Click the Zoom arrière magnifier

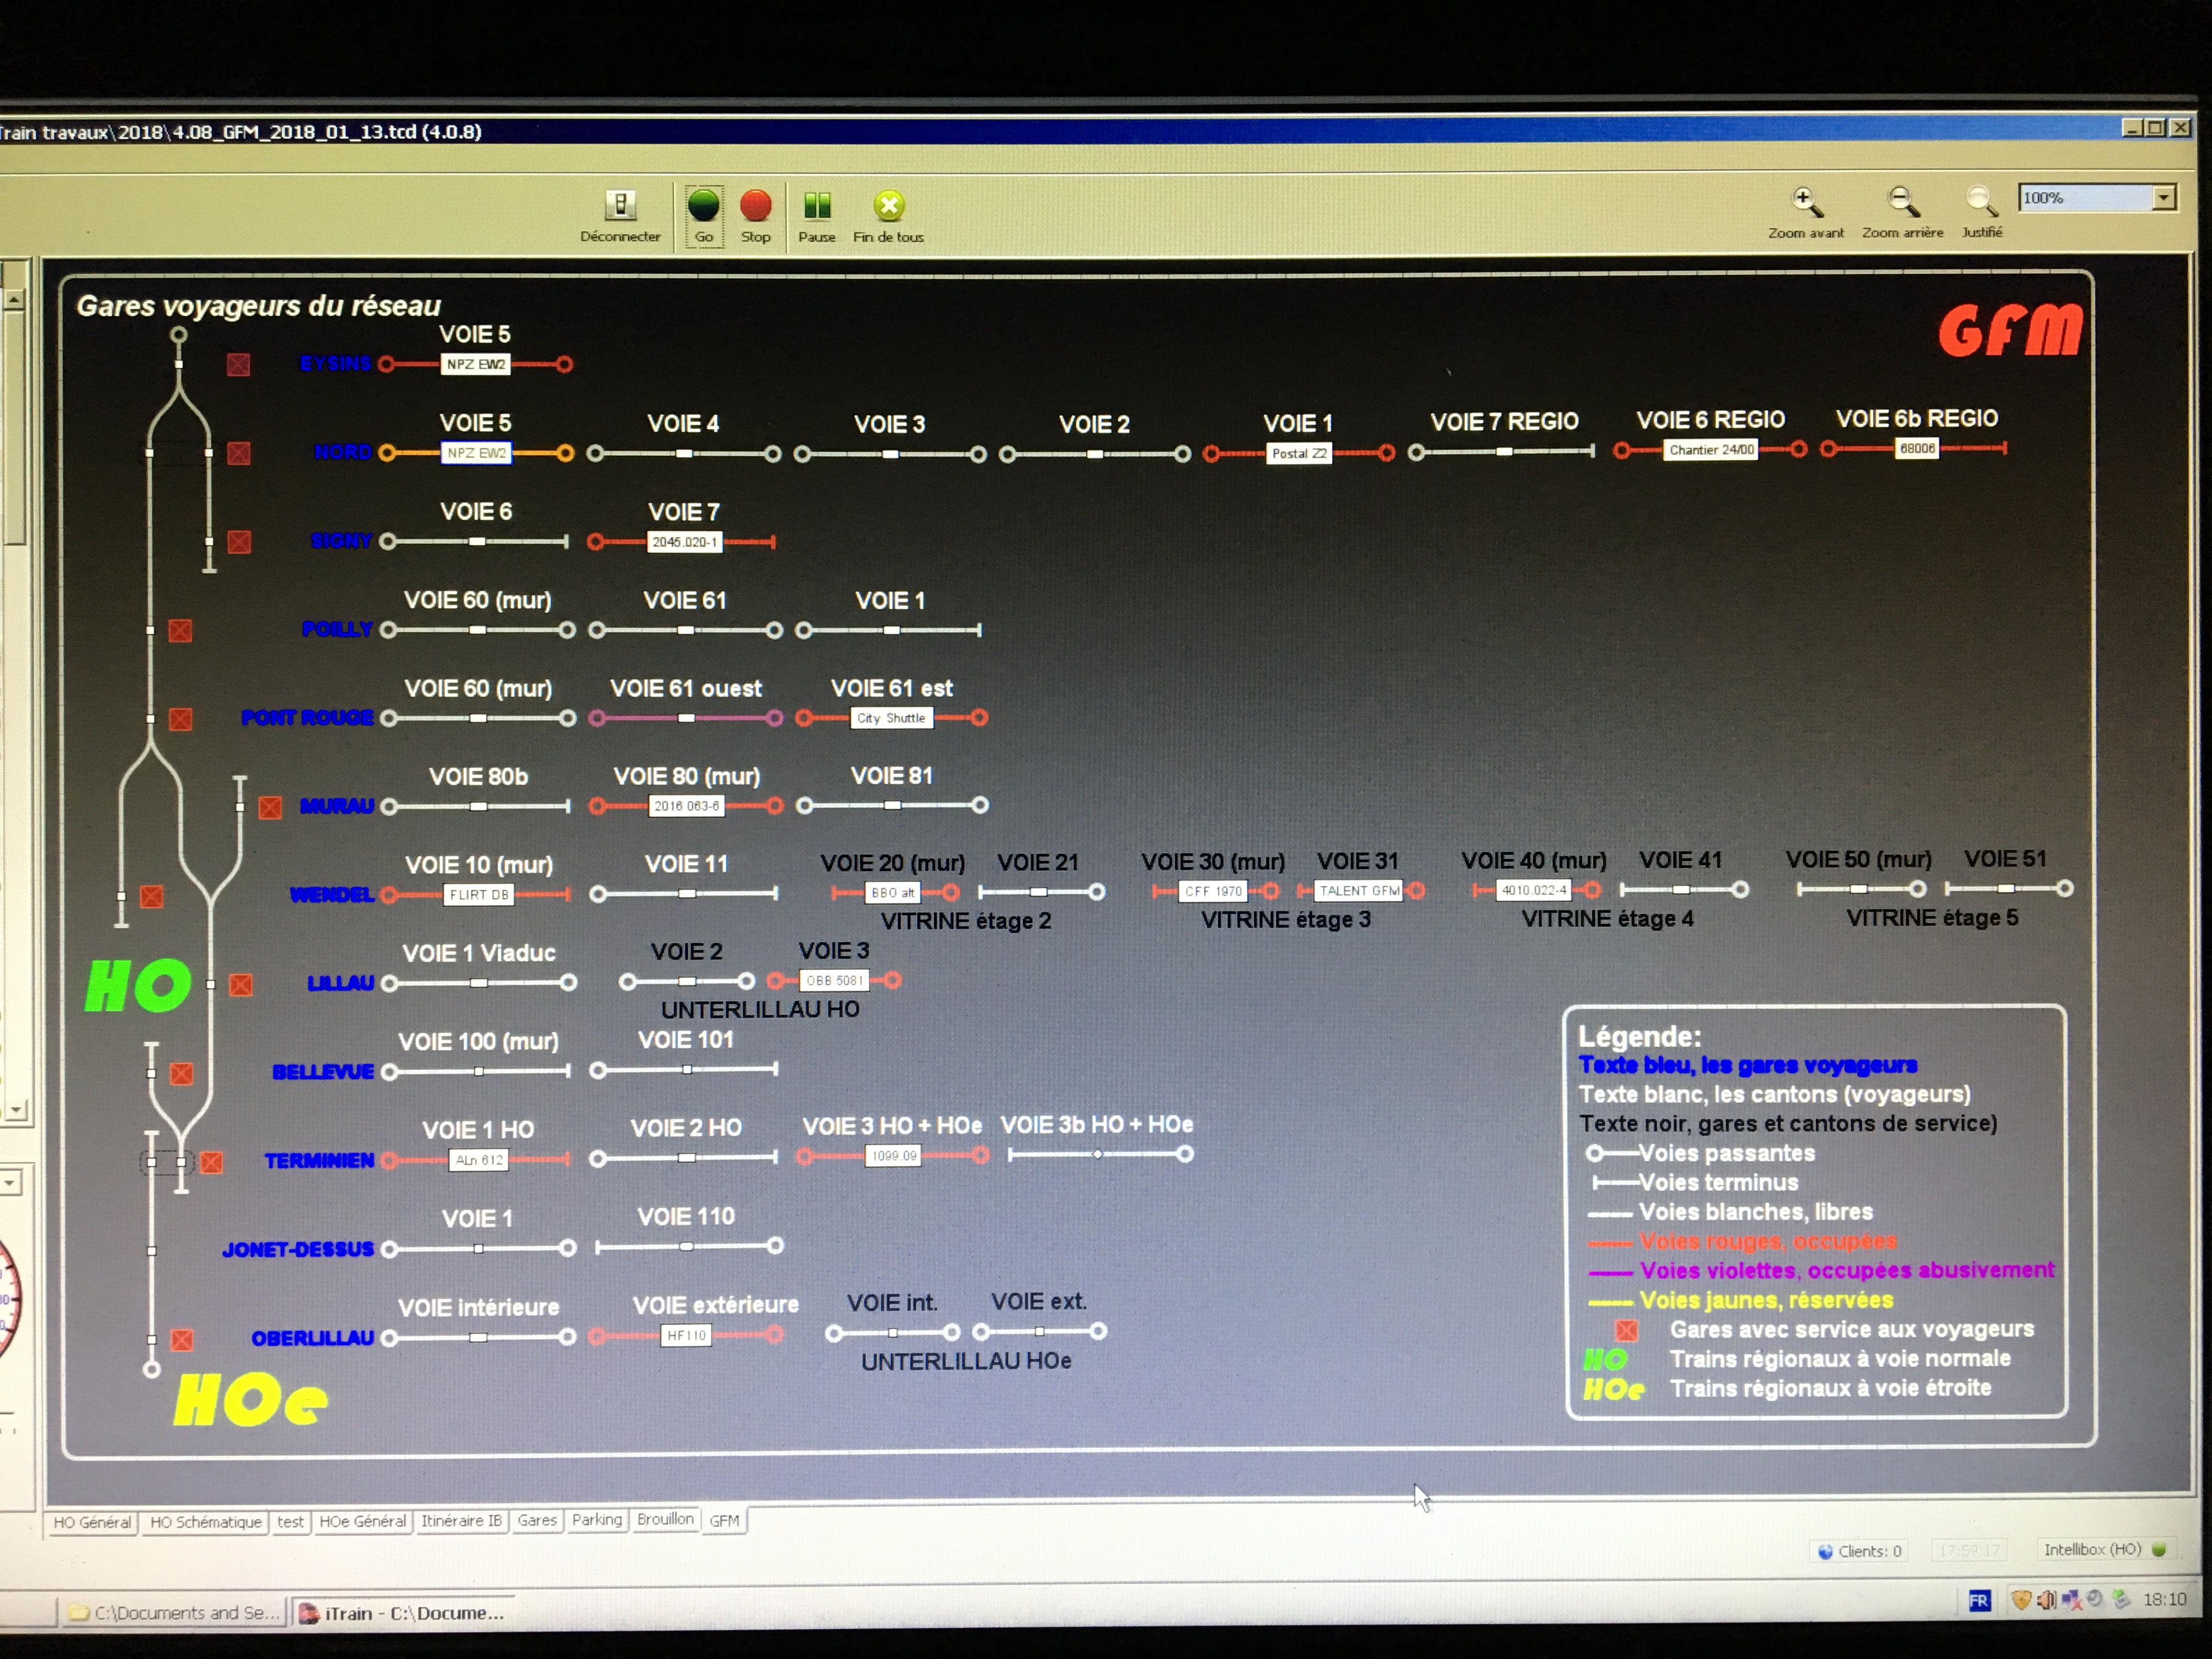1903,202
